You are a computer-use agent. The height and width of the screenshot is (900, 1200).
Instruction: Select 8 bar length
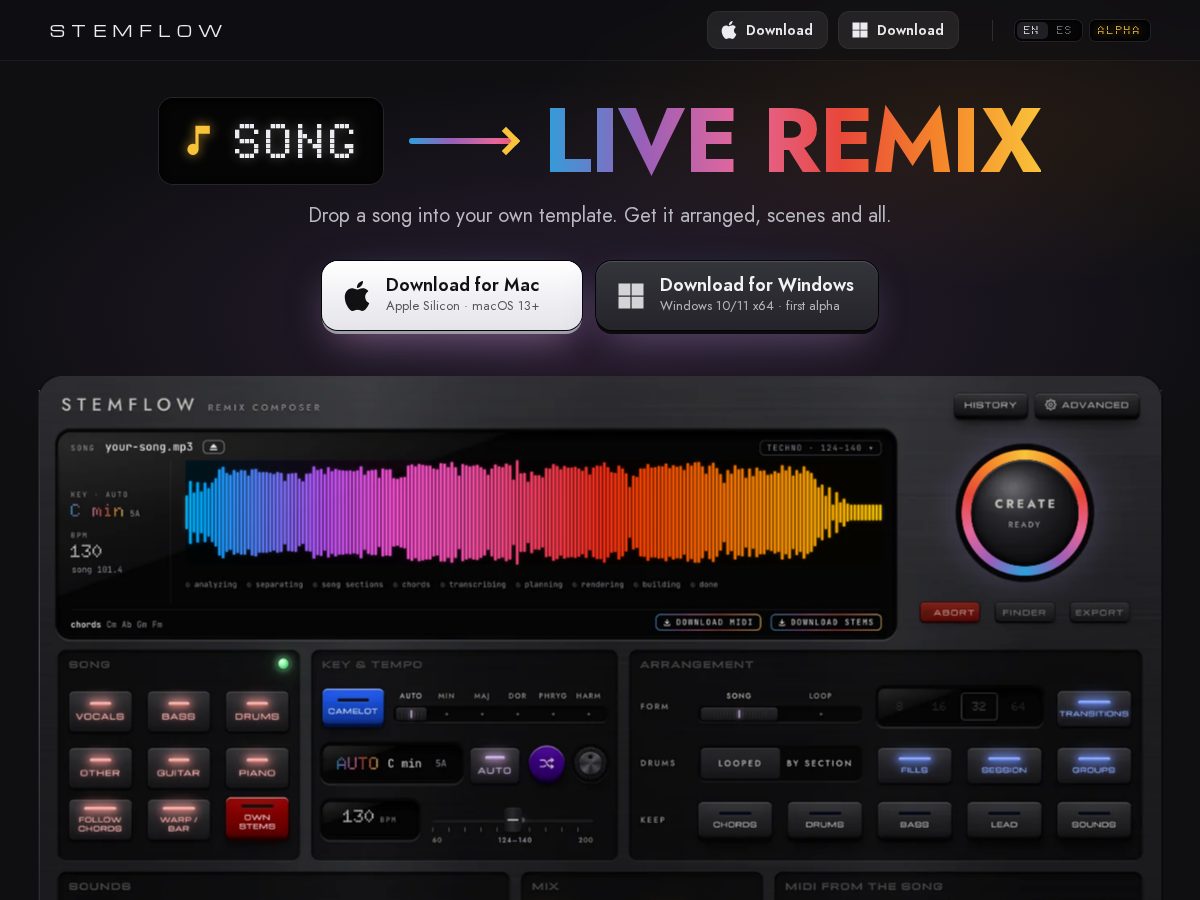tap(899, 707)
